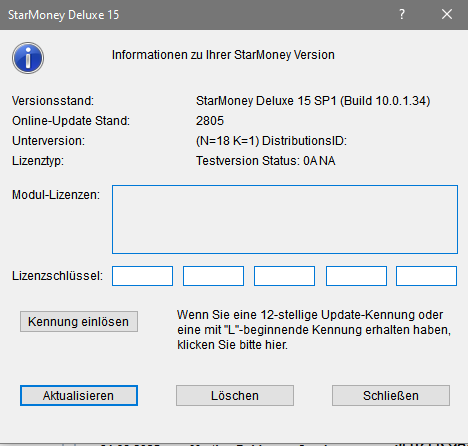Screen dimensions: 468x446
Task: Click the 'Unterversion:' label
Action: click(48, 141)
